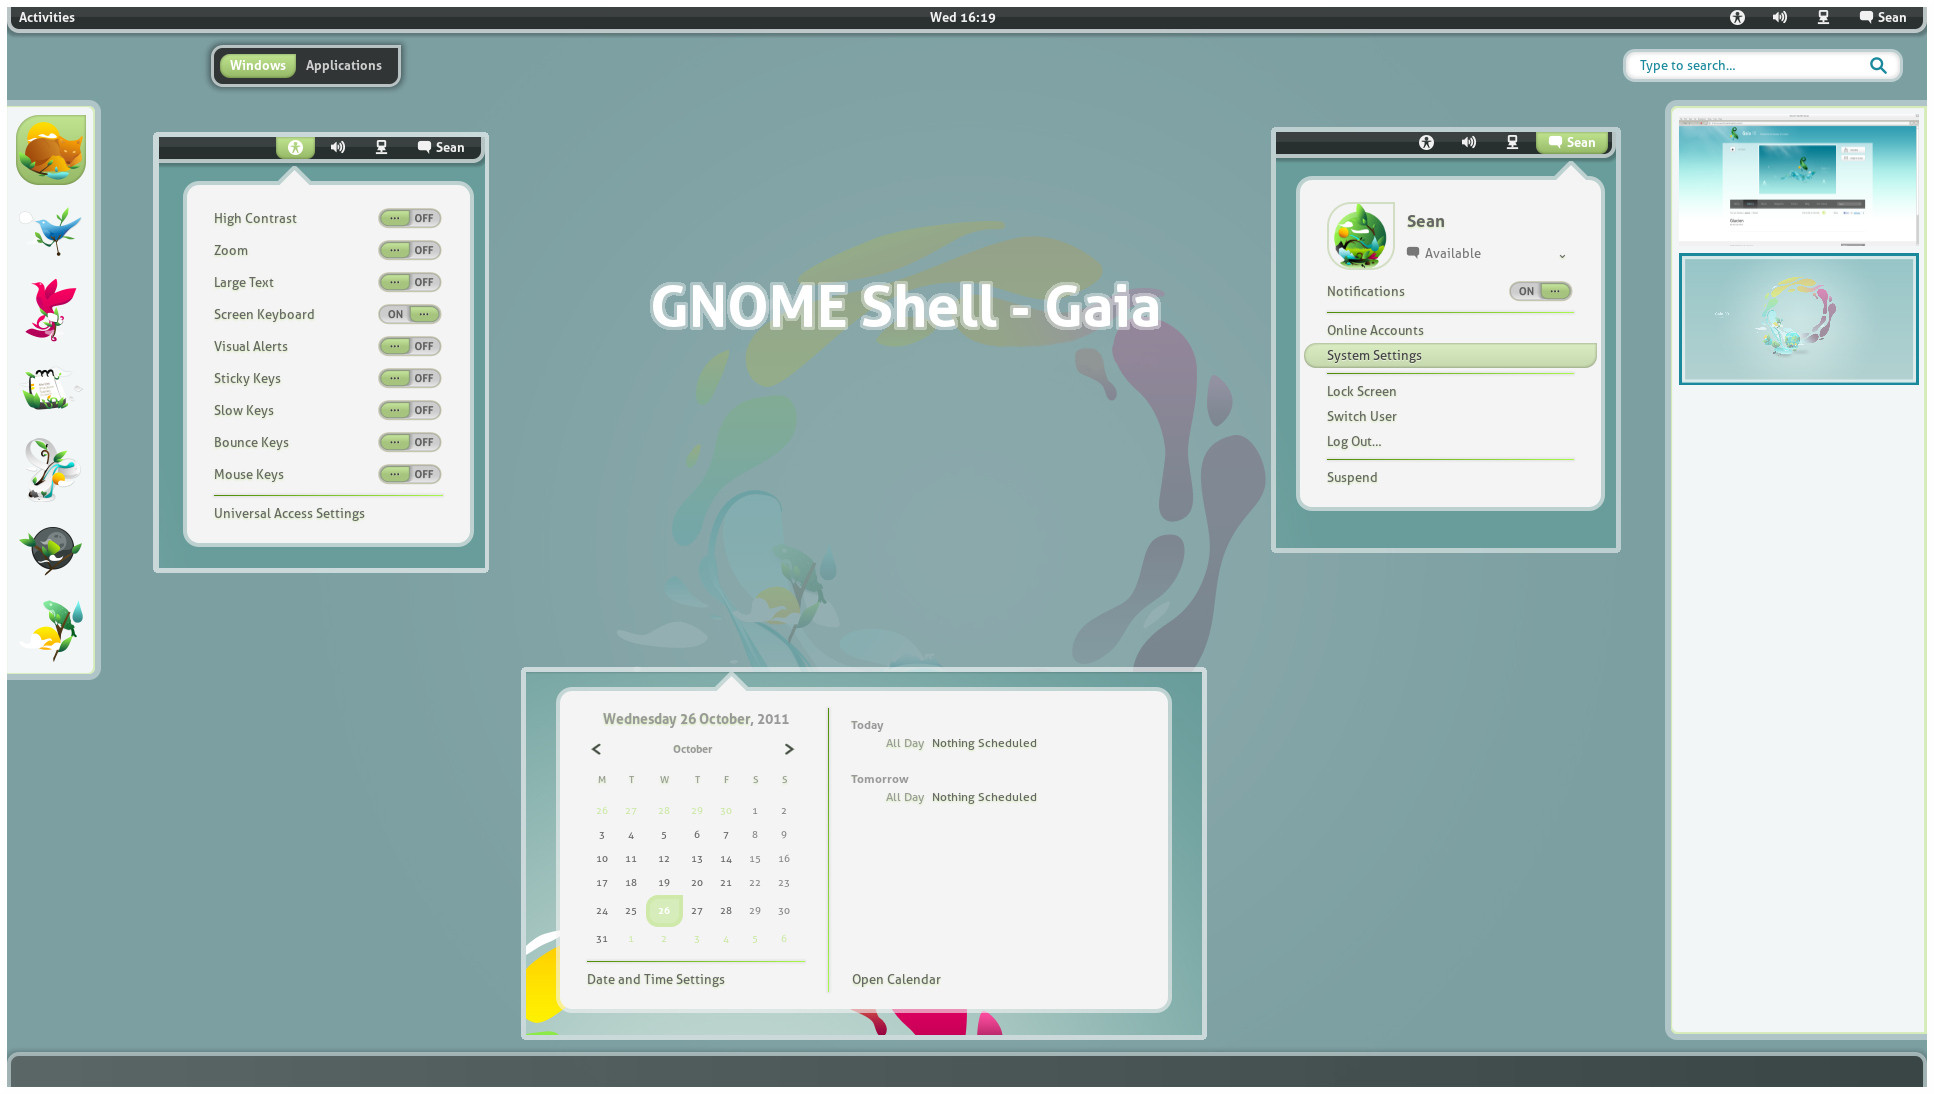Enable Slow Keys switch
Screen dimensions: 1934x1094
coord(410,410)
